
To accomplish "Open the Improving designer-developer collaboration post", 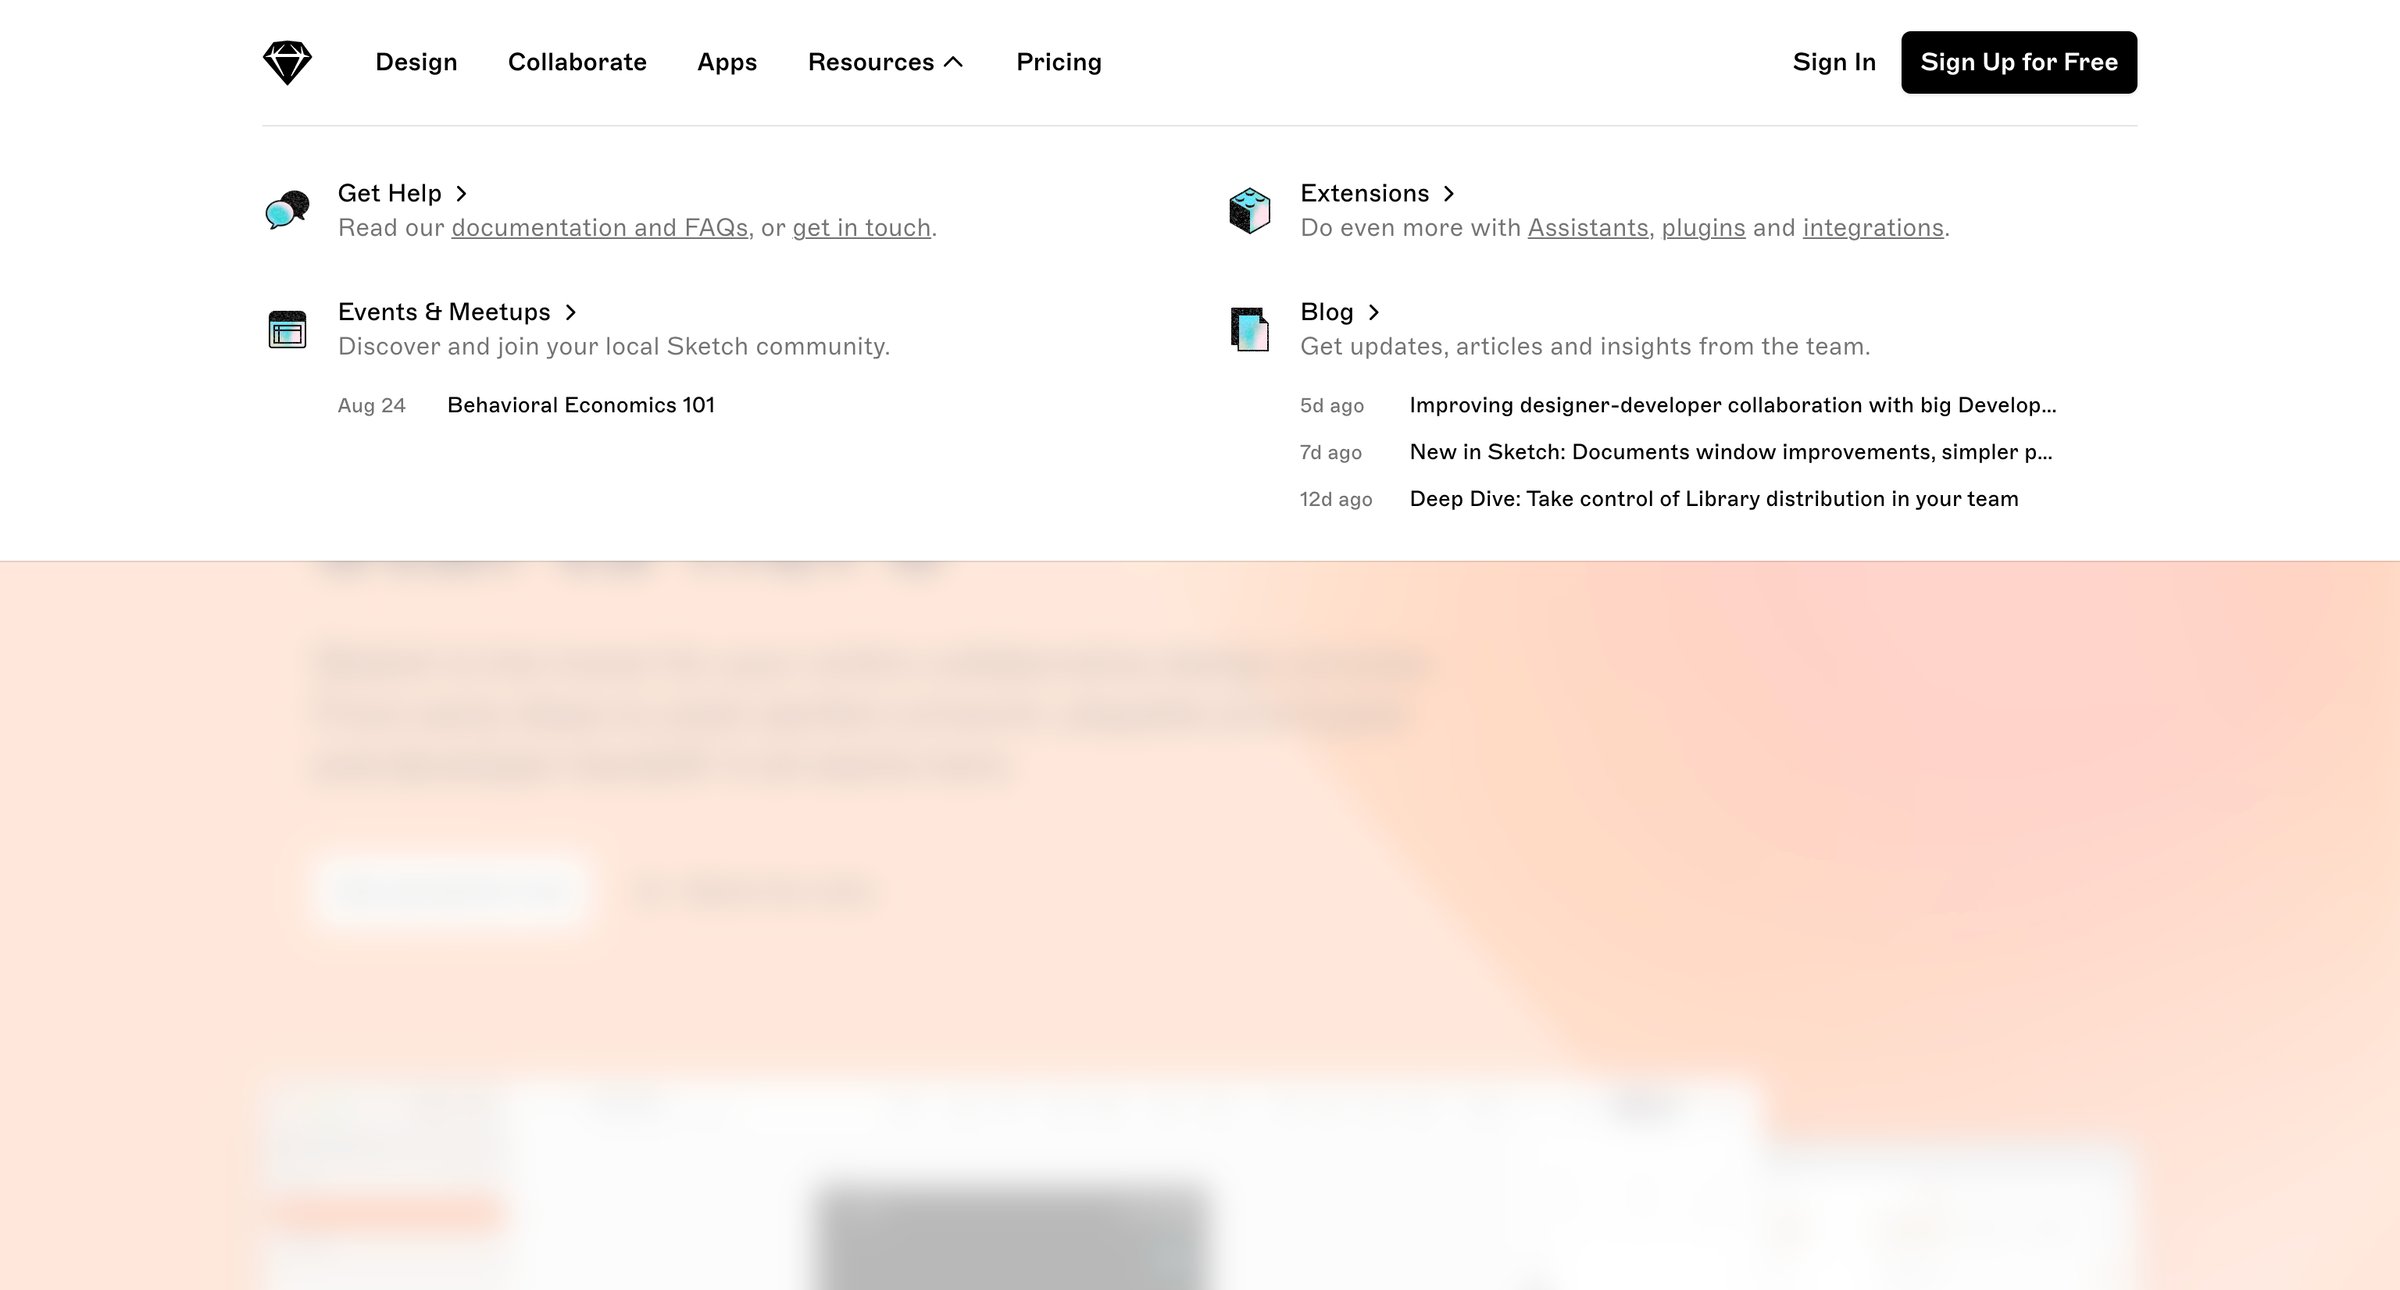I will [x=1733, y=405].
